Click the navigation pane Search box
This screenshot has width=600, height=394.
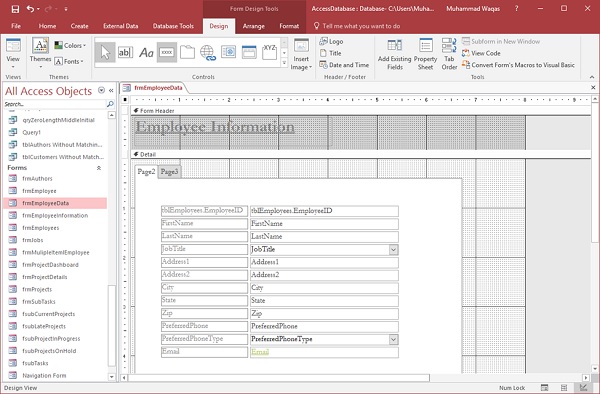click(x=55, y=104)
